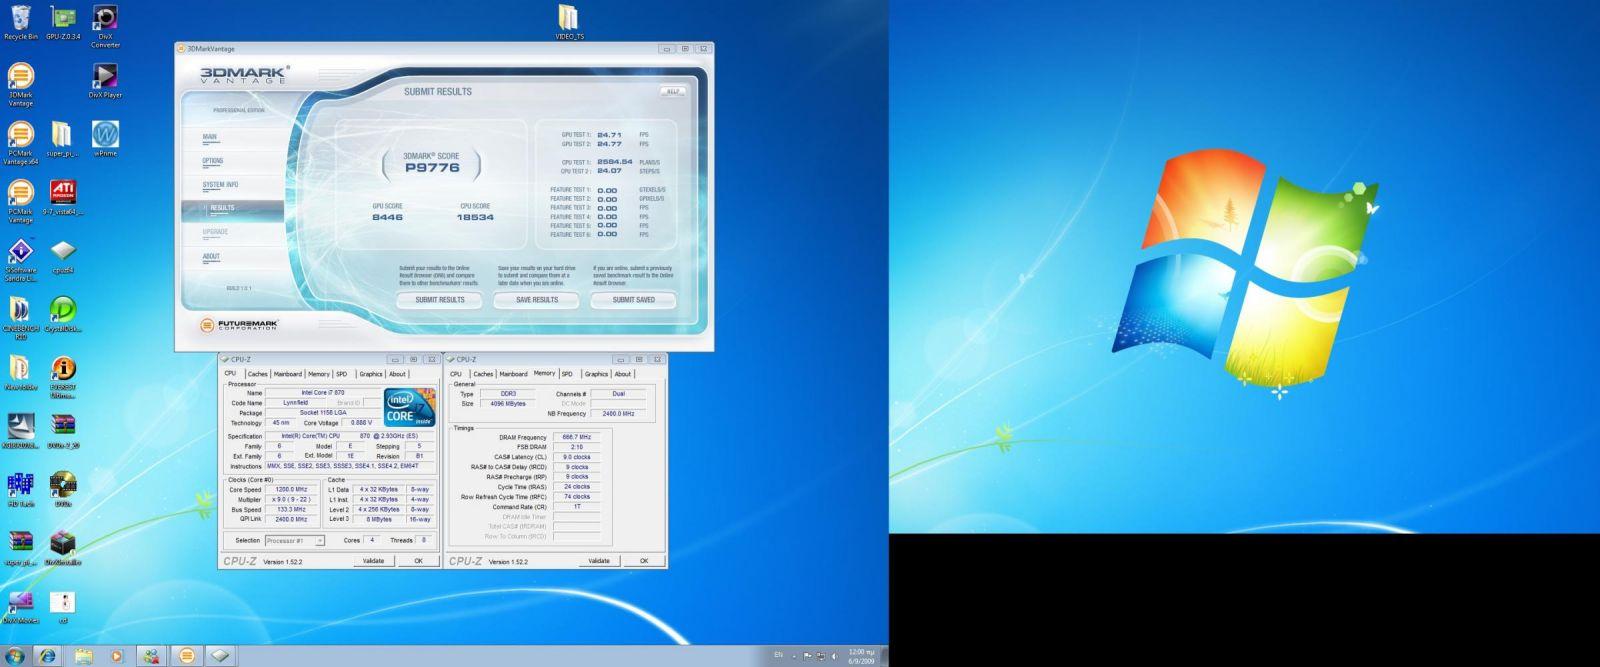Select Results section in 3DMark Vantage
The height and width of the screenshot is (667, 1600).
(233, 208)
